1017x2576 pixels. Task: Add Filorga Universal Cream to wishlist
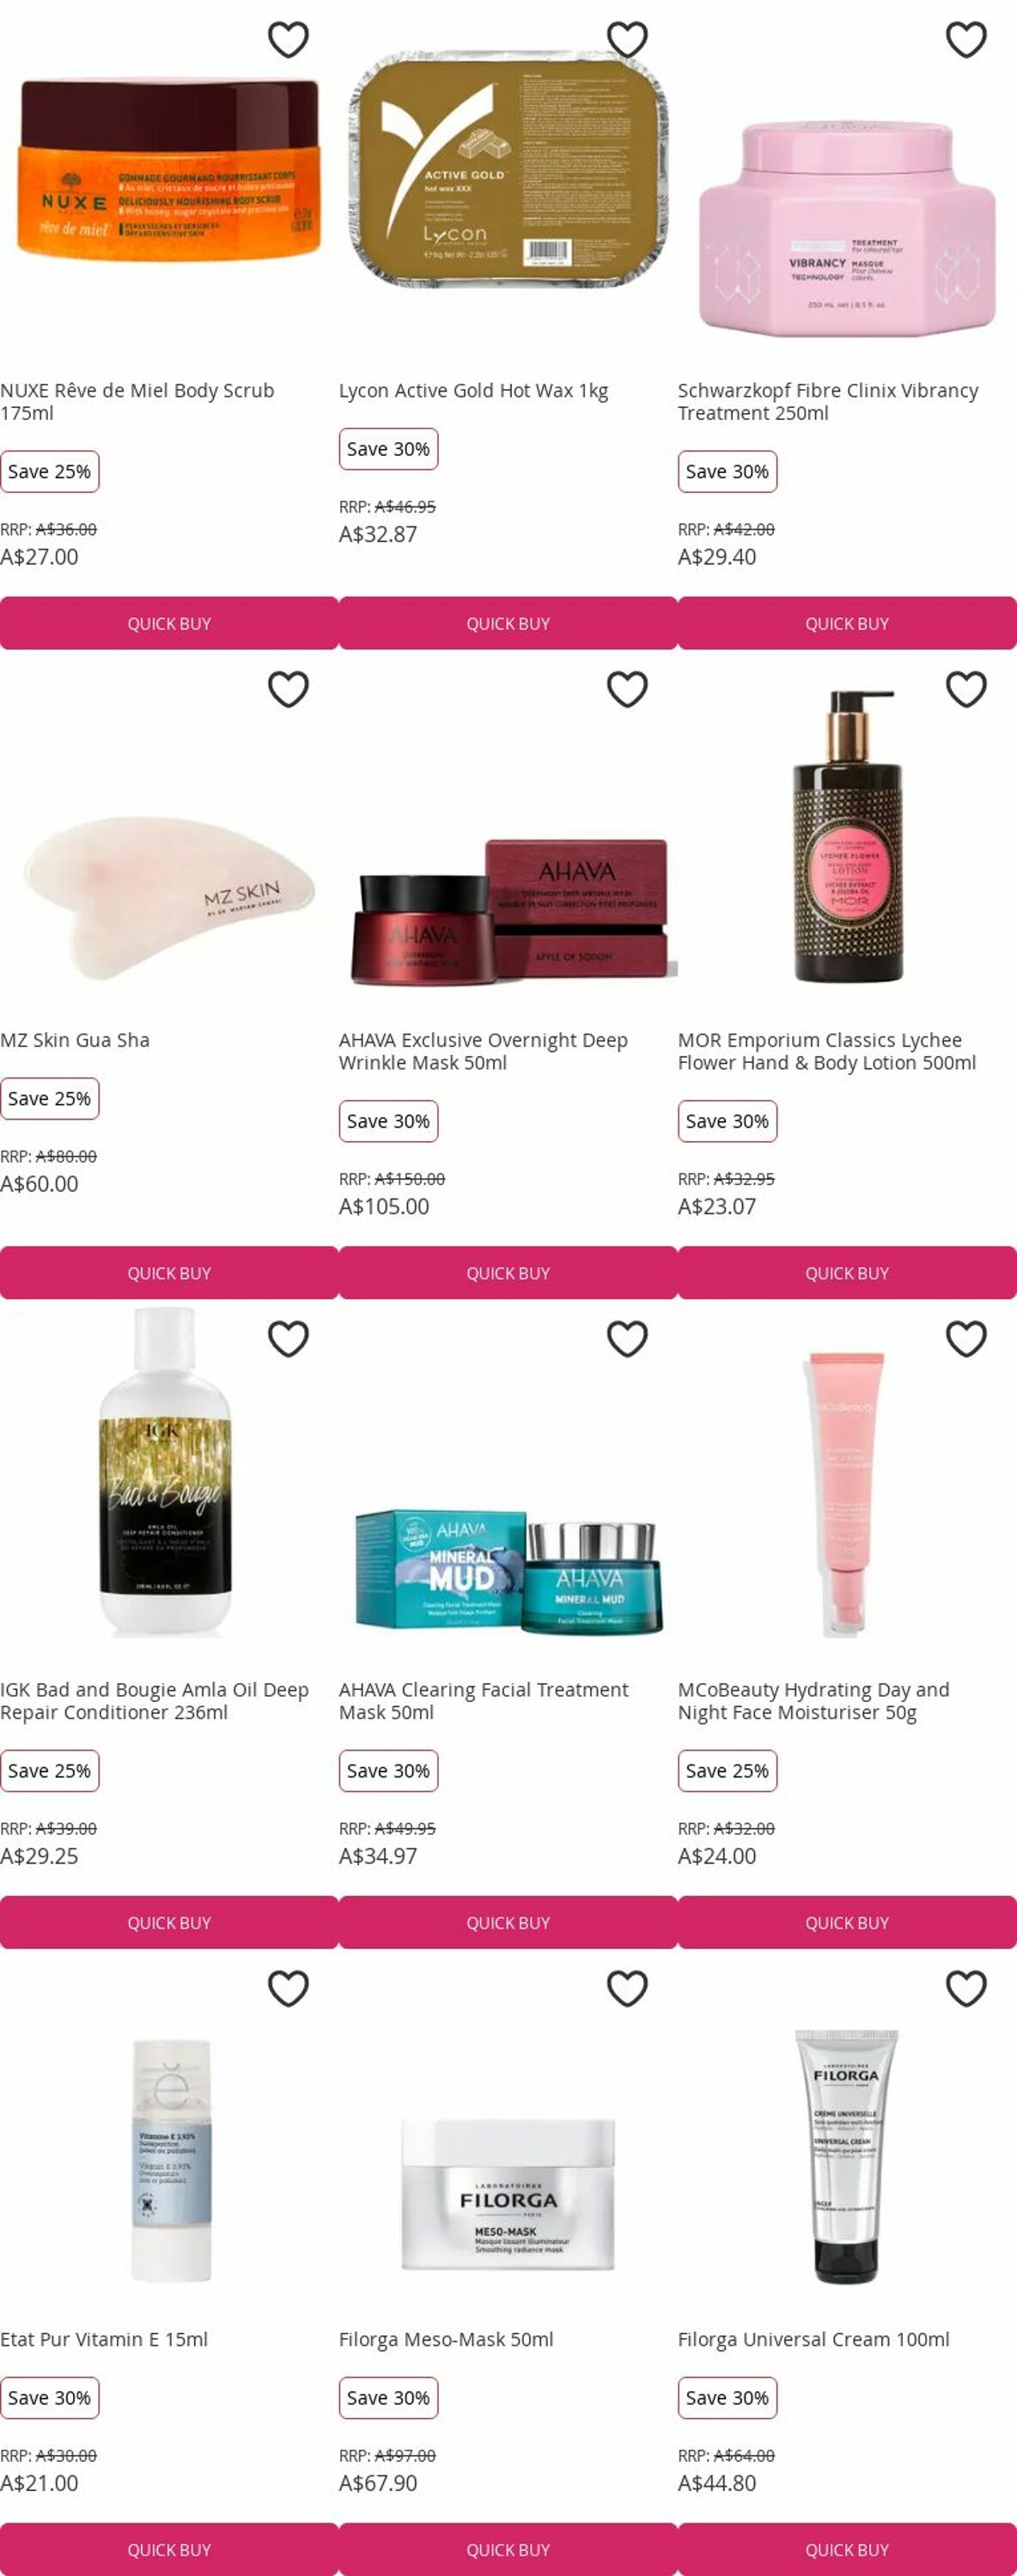coord(966,1989)
